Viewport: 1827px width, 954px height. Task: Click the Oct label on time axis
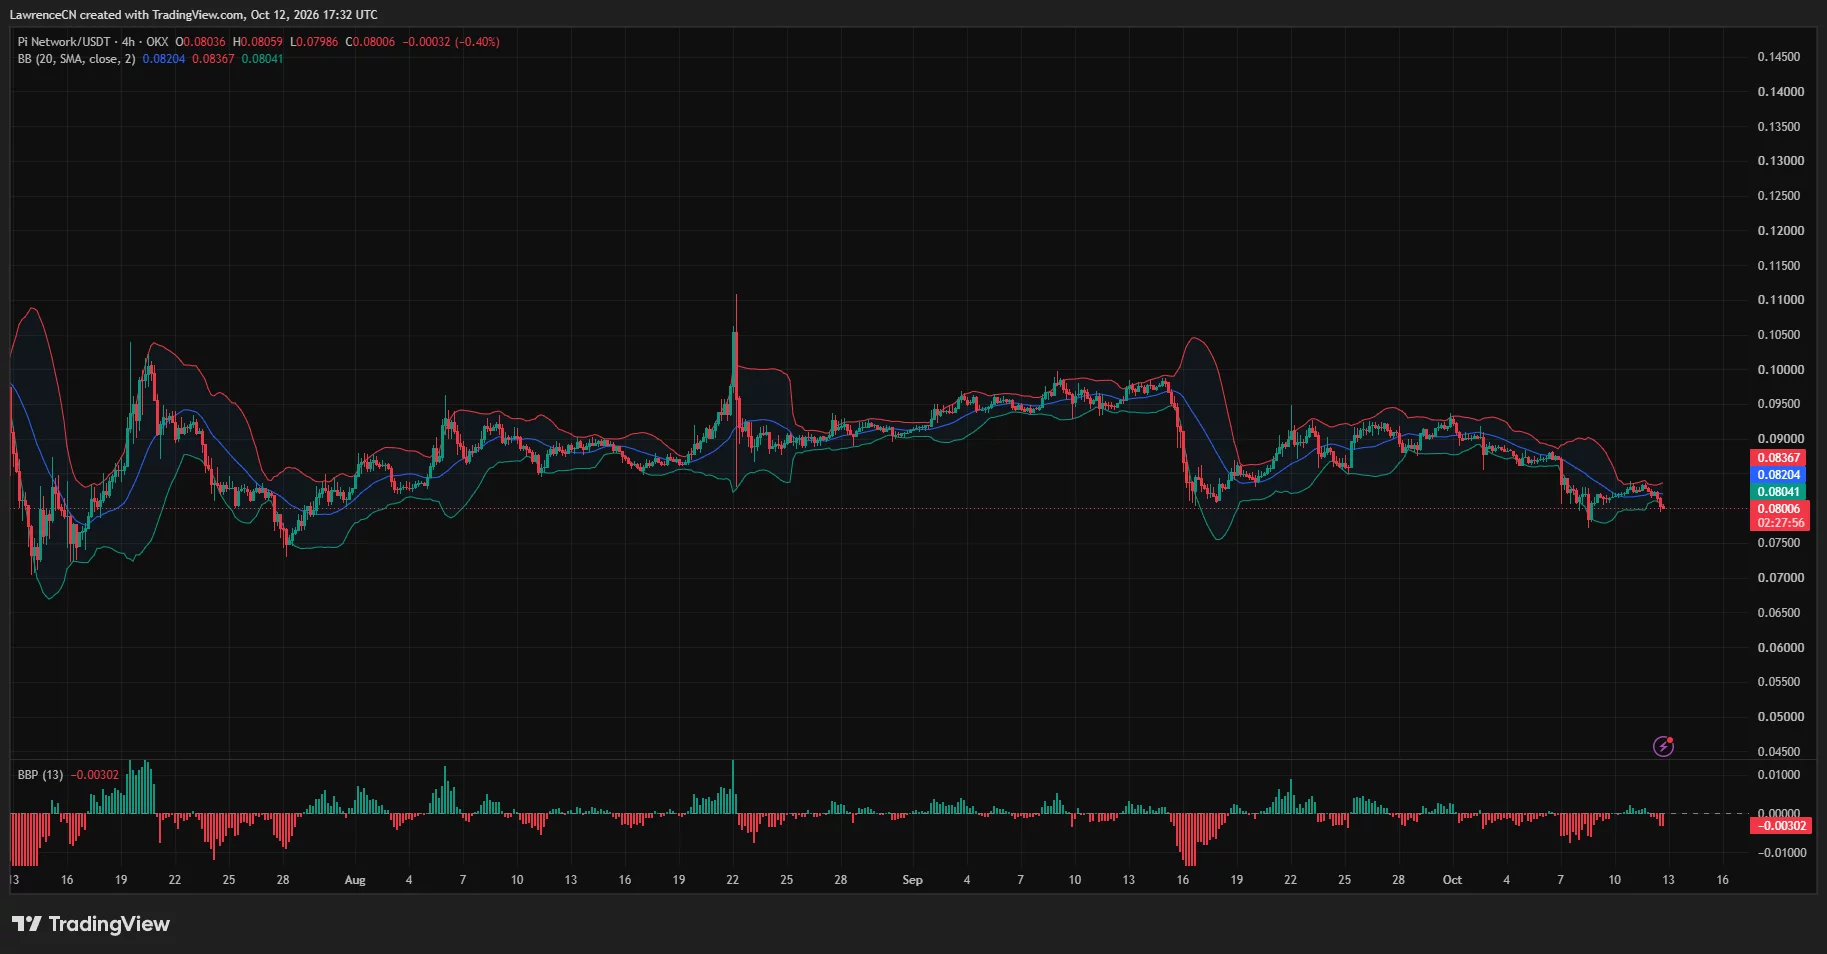[x=1452, y=880]
